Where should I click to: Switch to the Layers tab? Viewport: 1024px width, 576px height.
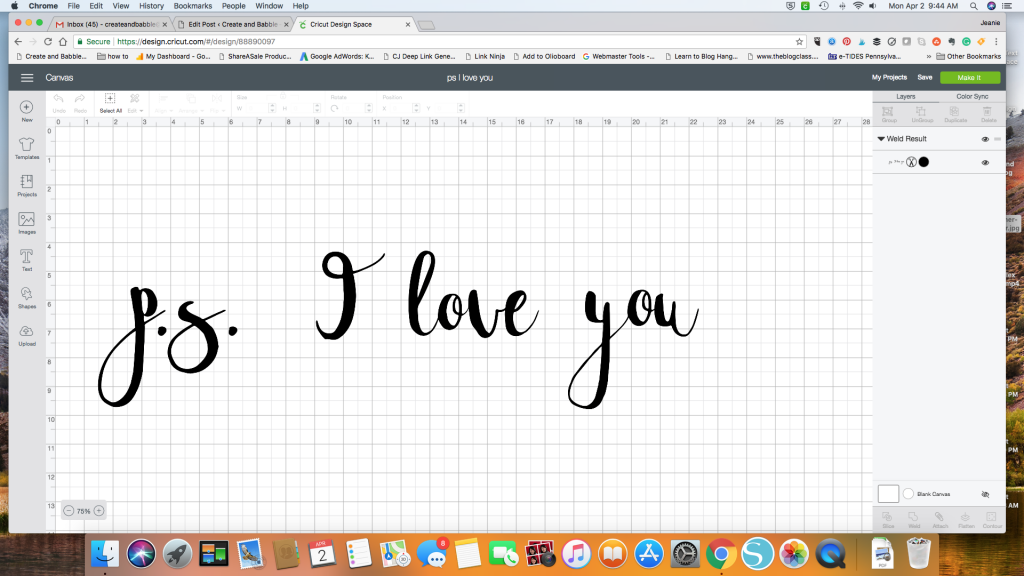point(905,97)
